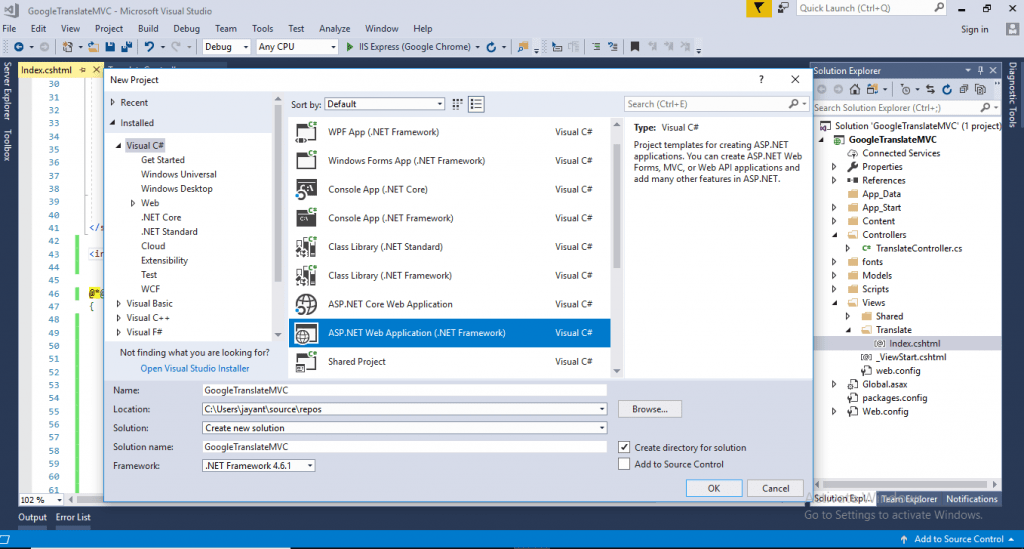Image resolution: width=1024 pixels, height=549 pixels.
Task: Select TranslateController.cs in Solution Explorer
Action: 918,248
